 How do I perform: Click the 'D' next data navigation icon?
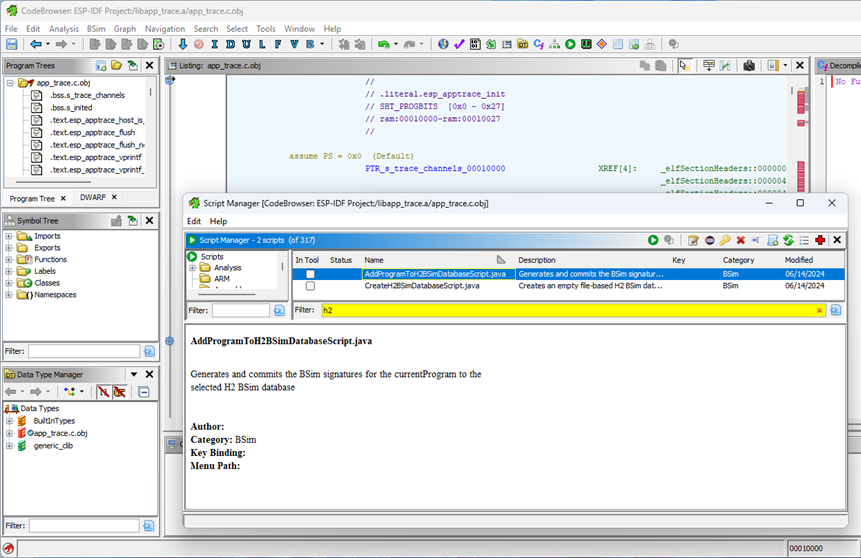(231, 44)
